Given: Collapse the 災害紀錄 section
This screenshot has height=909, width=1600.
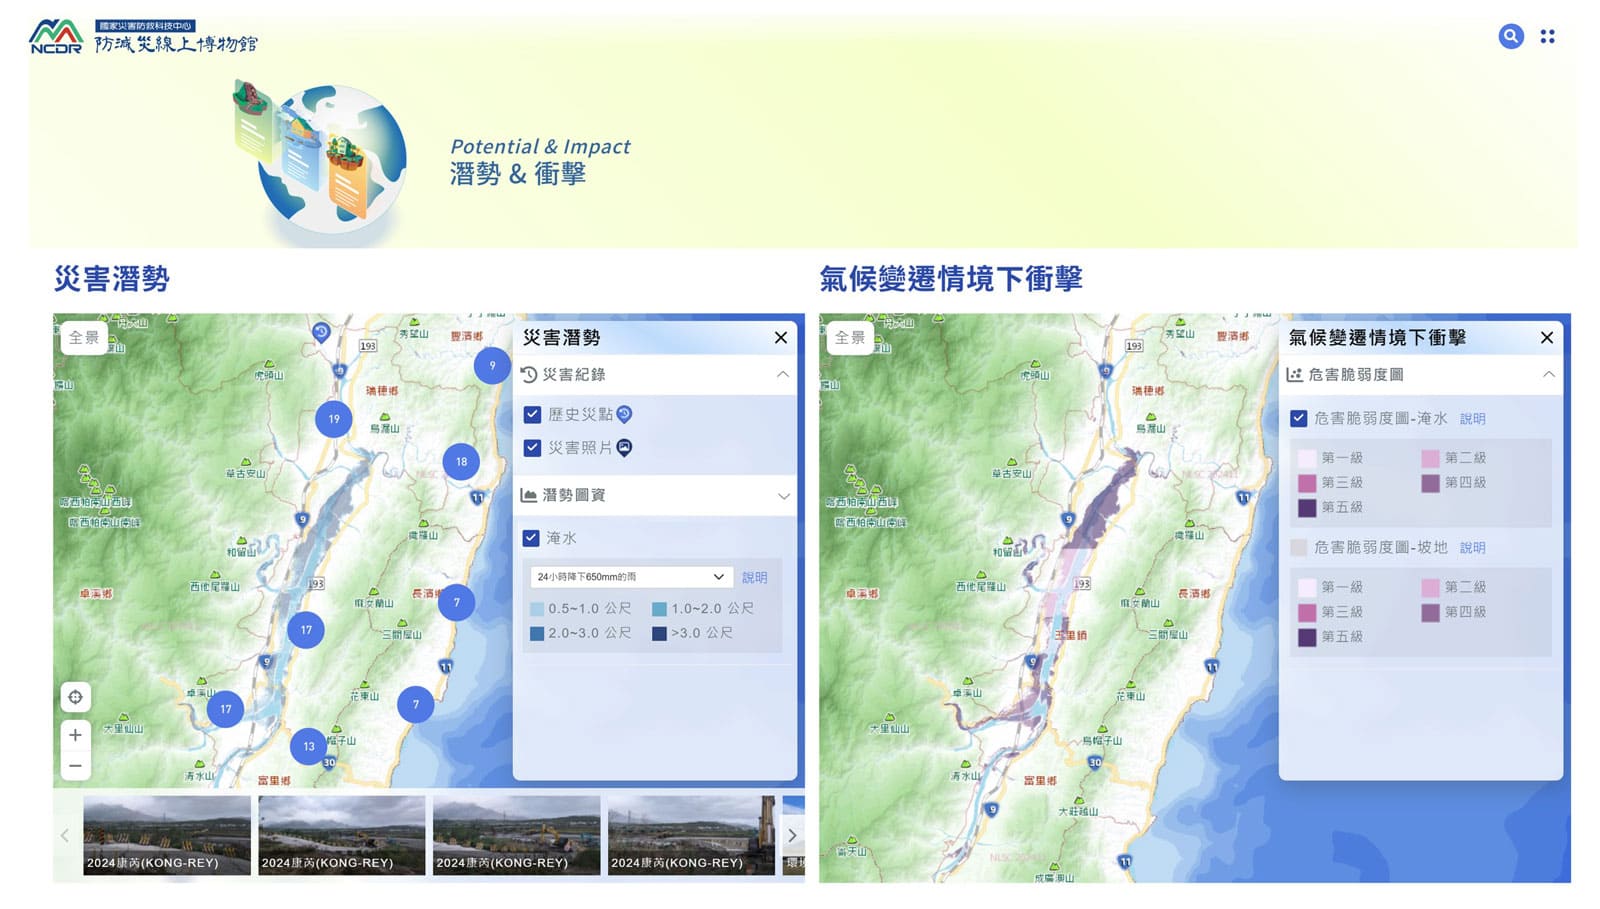Looking at the screenshot, I should [x=782, y=375].
